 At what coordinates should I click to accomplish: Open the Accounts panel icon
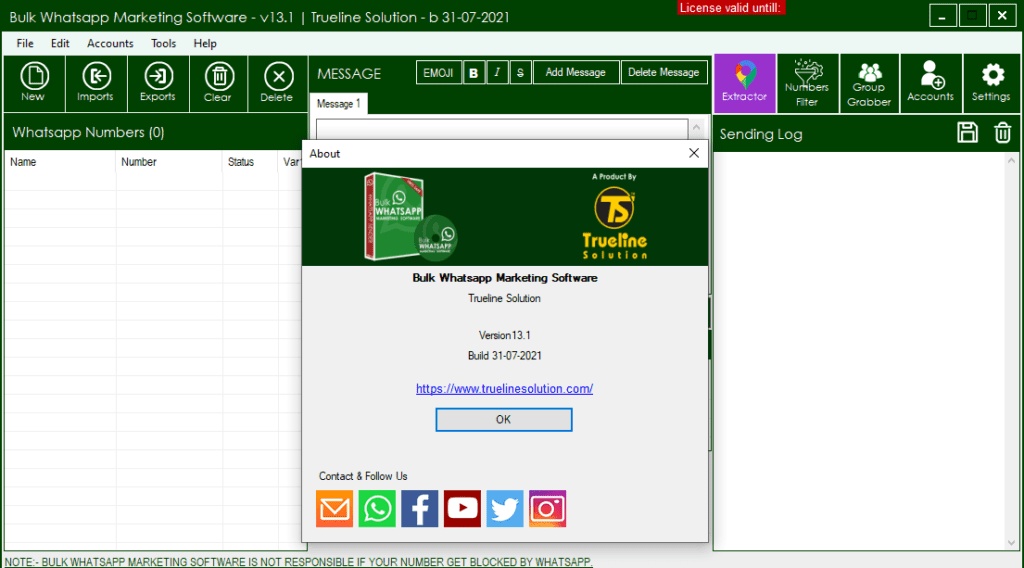tap(930, 83)
